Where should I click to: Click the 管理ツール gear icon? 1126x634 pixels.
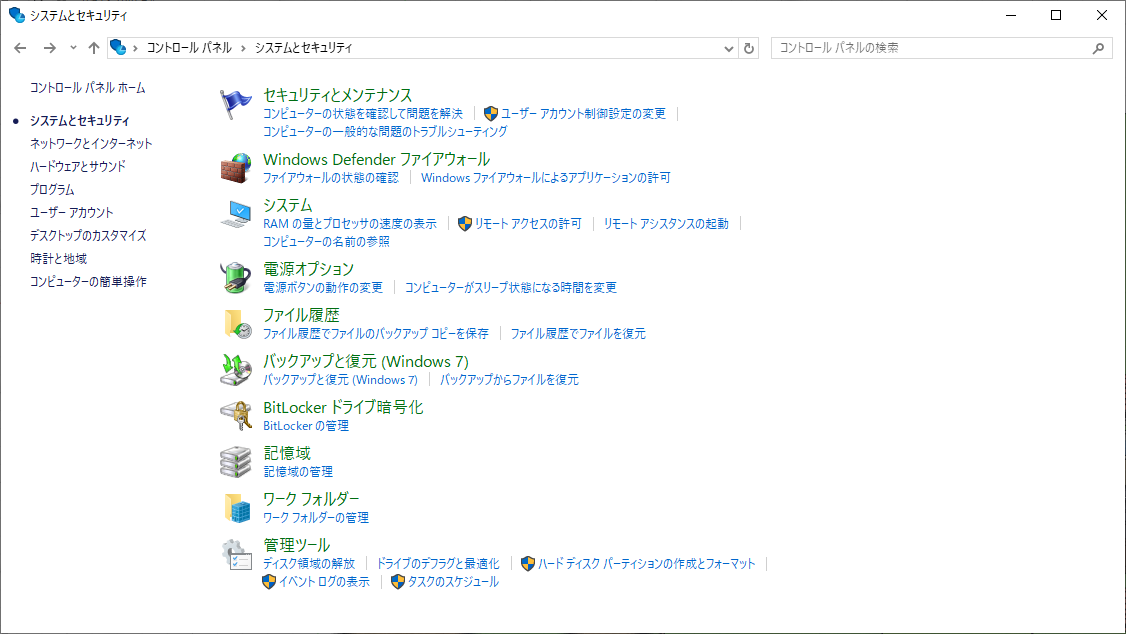236,554
